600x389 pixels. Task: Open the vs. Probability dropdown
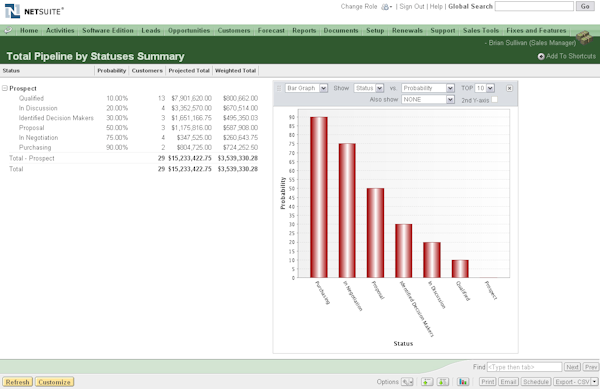(x=428, y=88)
